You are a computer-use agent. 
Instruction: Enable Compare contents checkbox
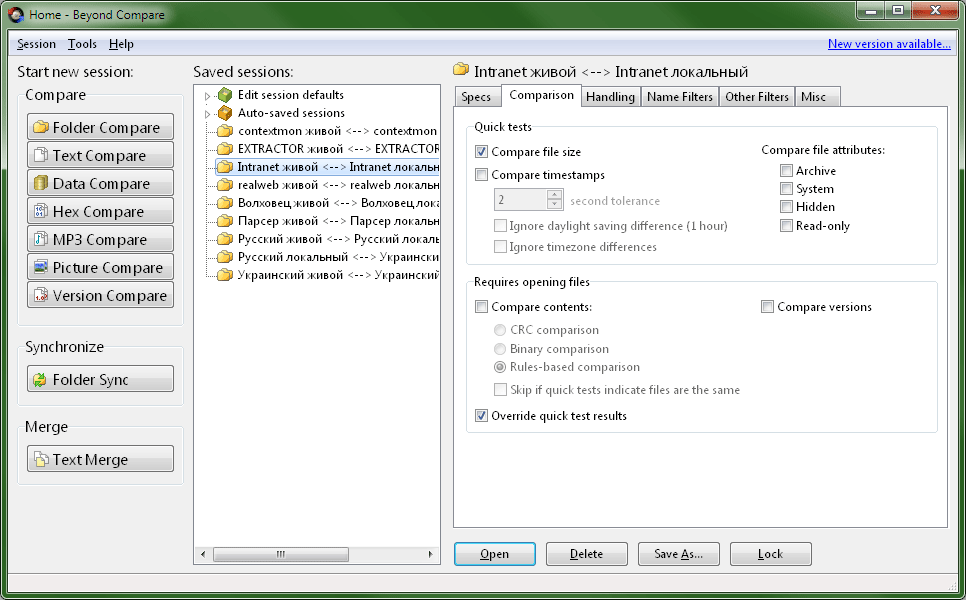coord(481,307)
